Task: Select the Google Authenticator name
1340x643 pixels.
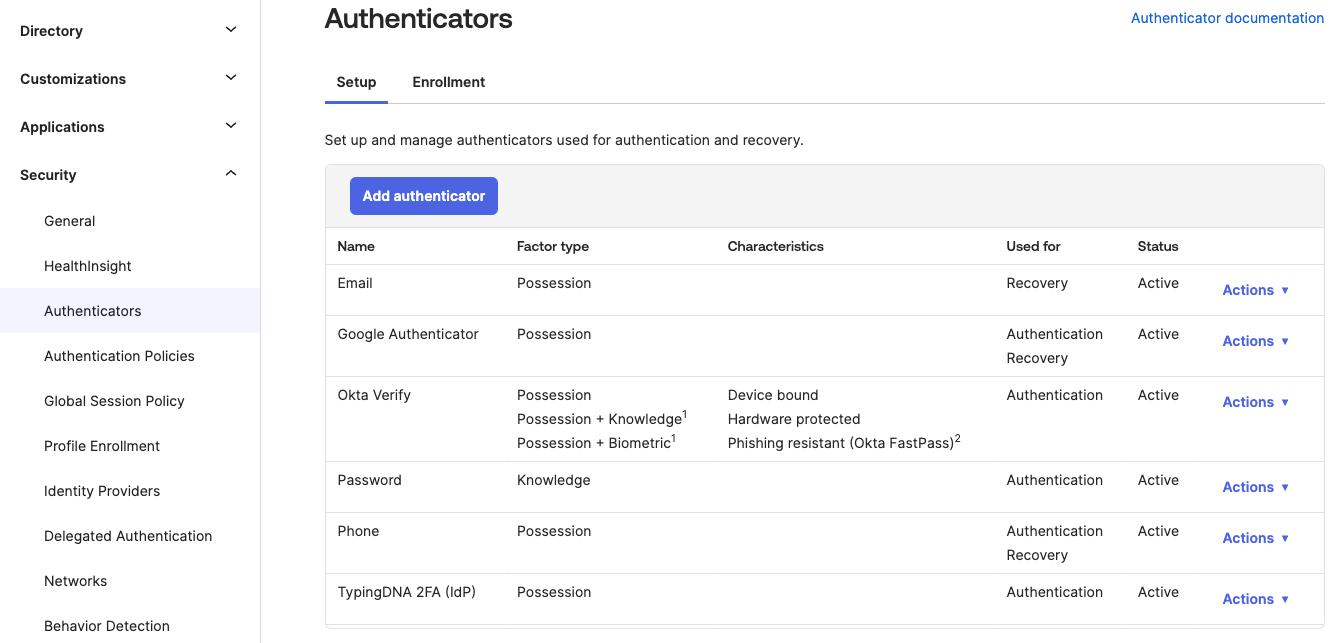Action: (x=408, y=334)
